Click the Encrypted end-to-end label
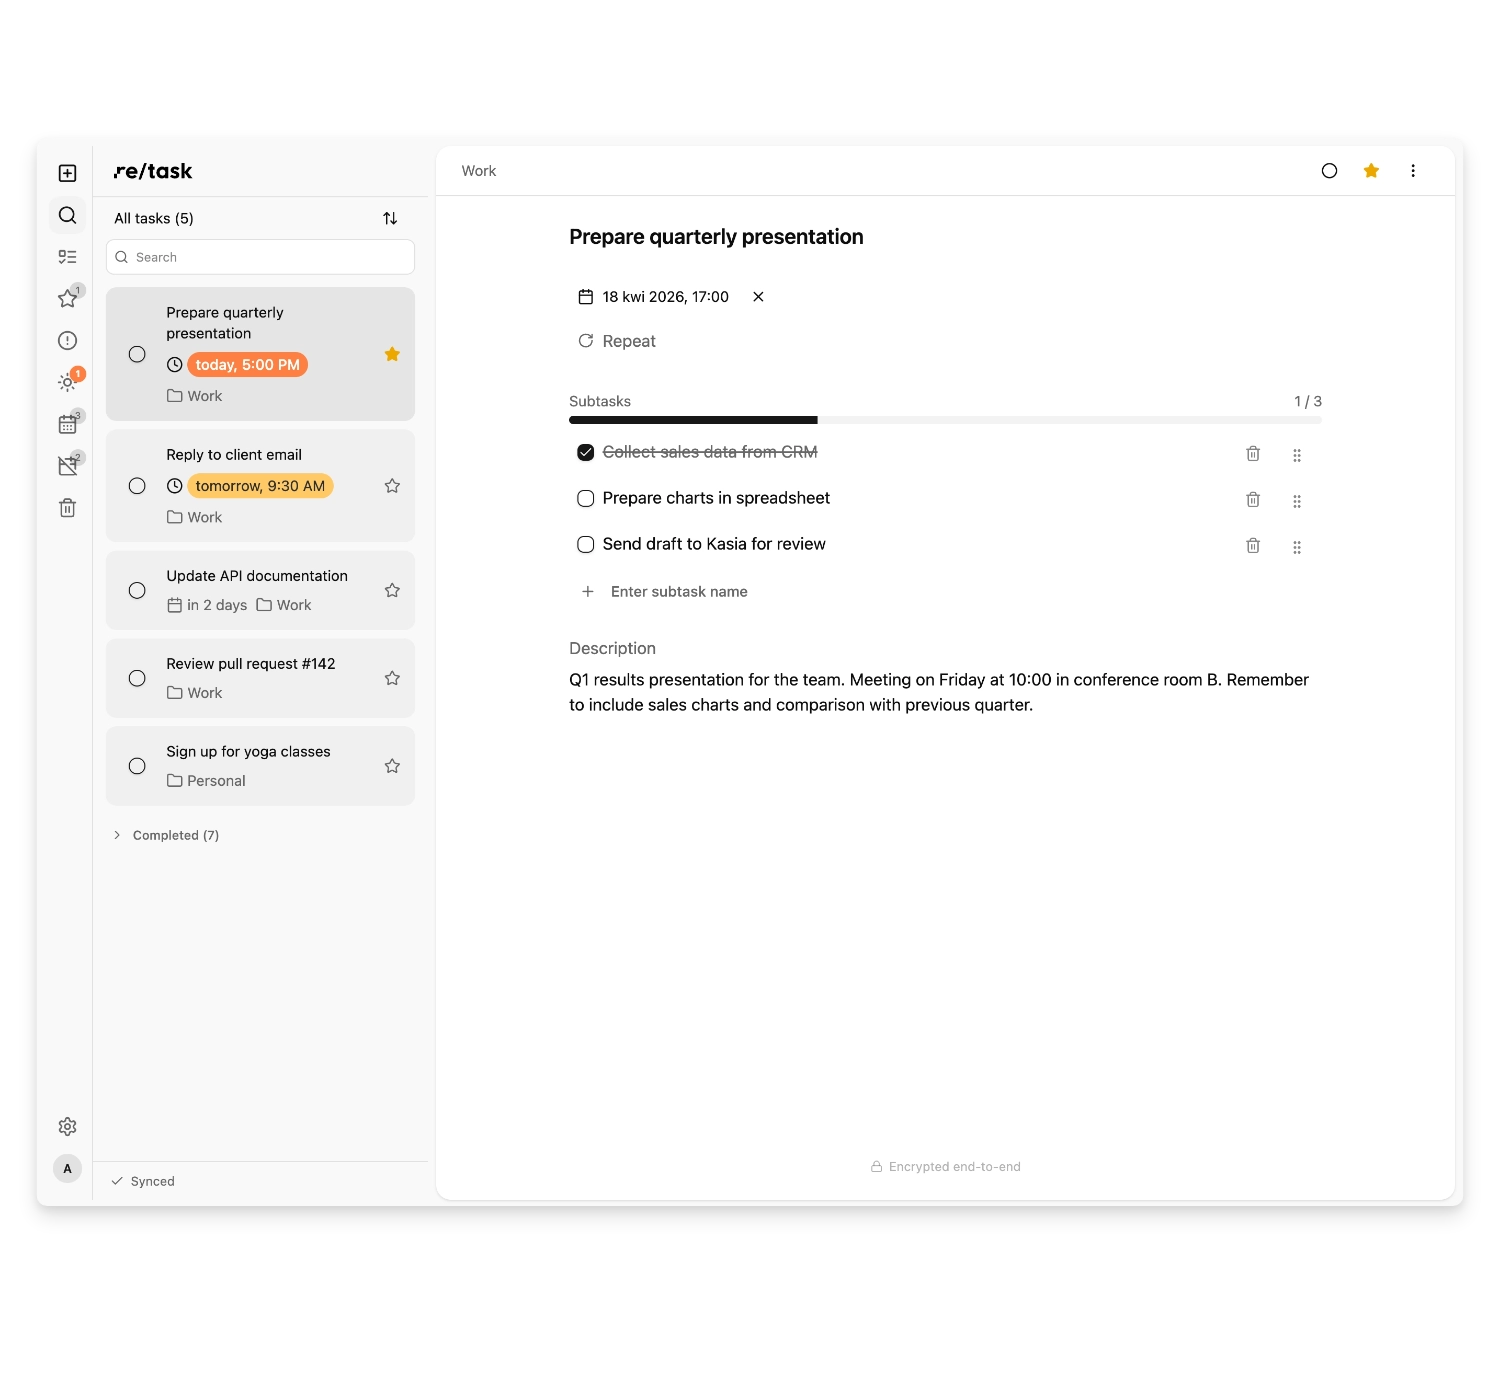Viewport: 1500px width, 1373px height. point(945,1167)
